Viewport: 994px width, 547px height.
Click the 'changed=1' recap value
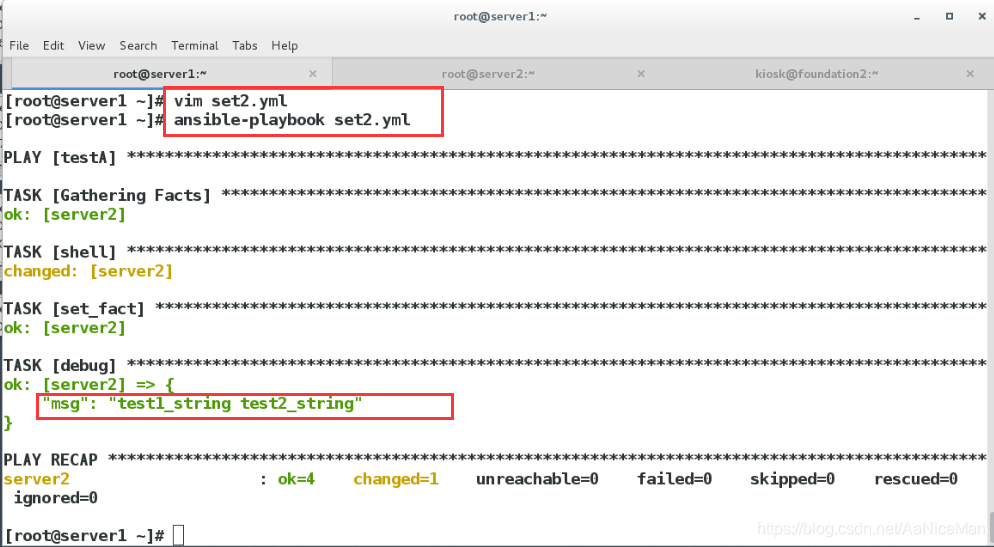point(396,479)
